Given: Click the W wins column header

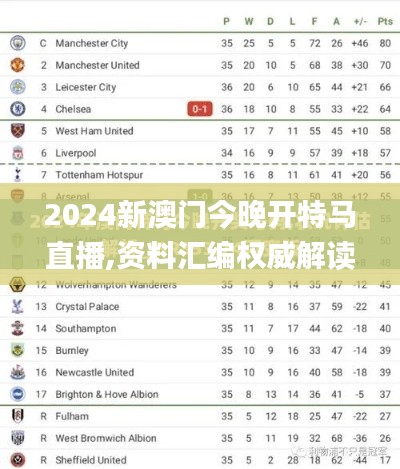Looking at the screenshot, I should pos(249,21).
